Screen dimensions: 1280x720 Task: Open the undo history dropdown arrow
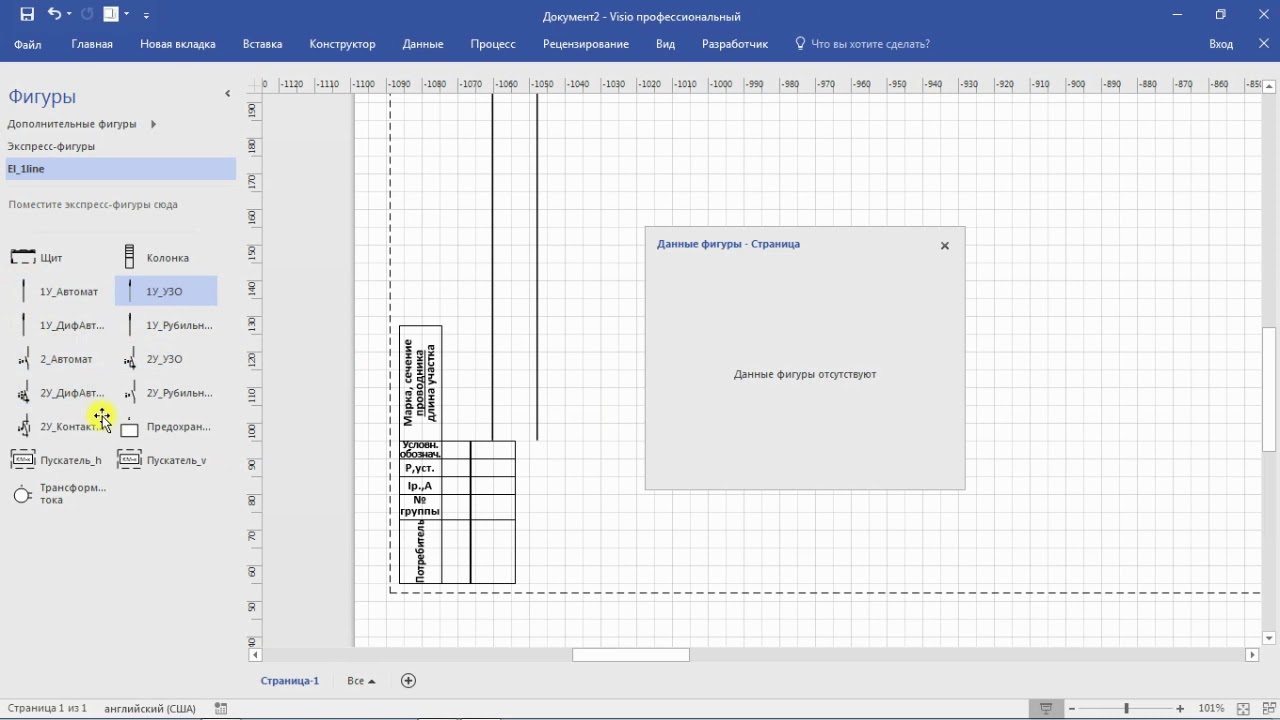tap(69, 15)
